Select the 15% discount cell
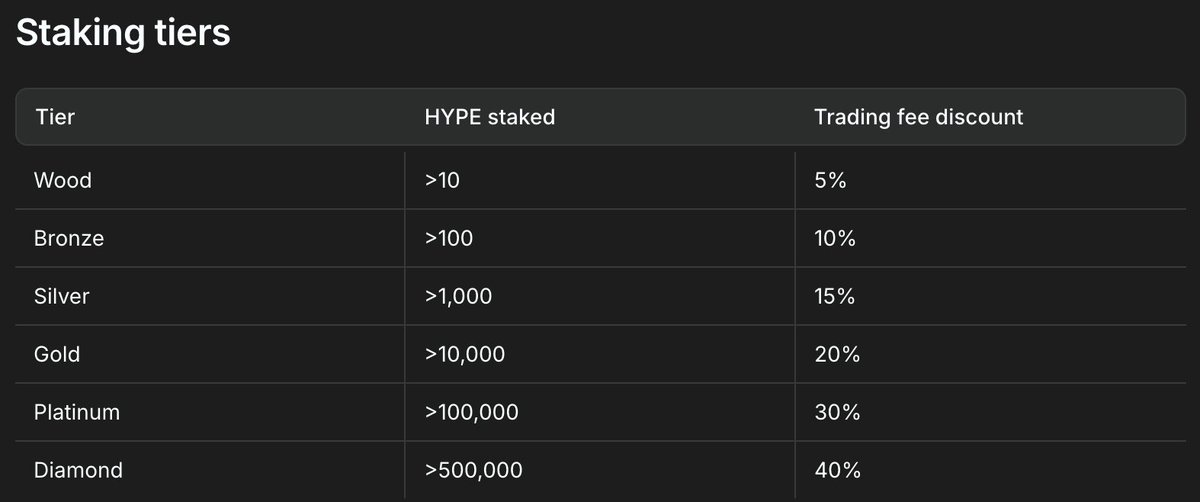This screenshot has width=1200, height=502. click(x=837, y=297)
